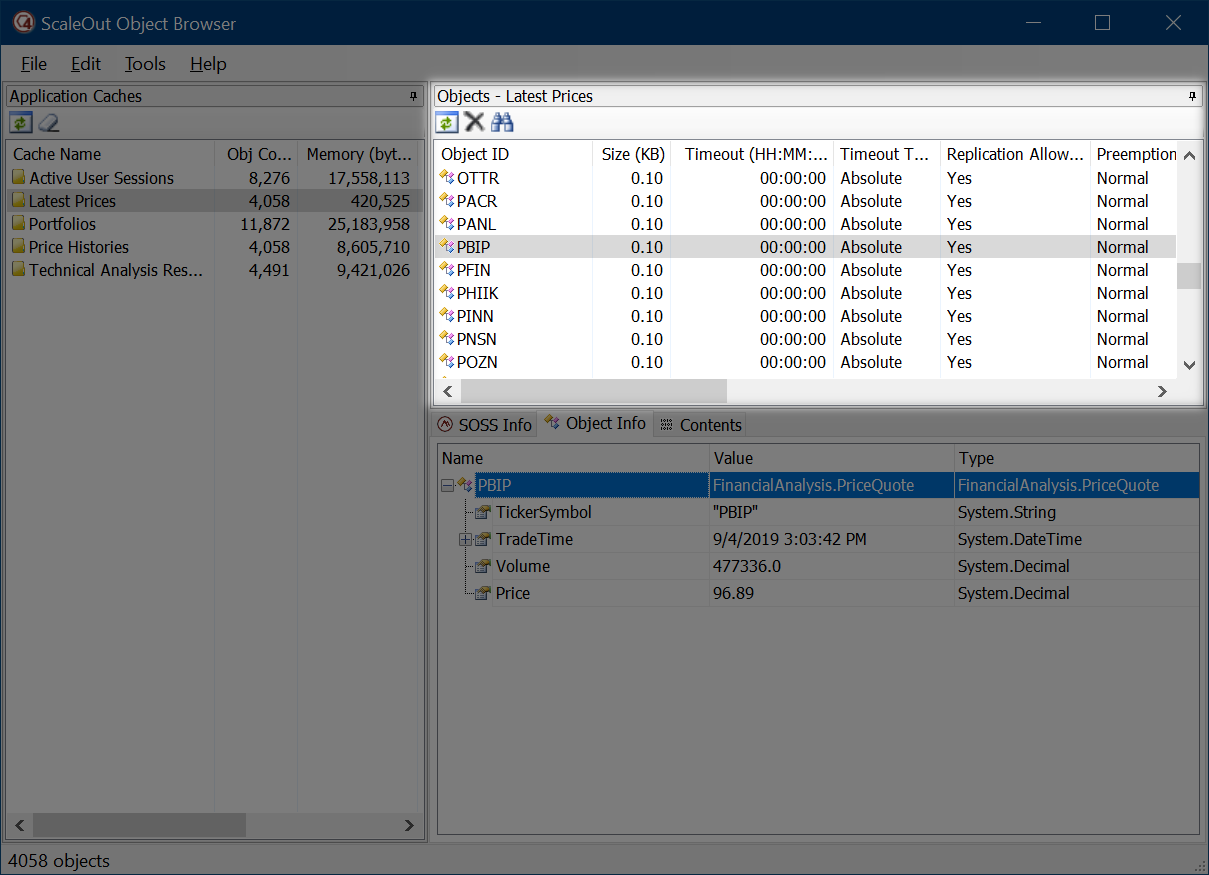Click the X delete object icon
Screen dimensions: 1209x875
pyautogui.click(x=474, y=122)
